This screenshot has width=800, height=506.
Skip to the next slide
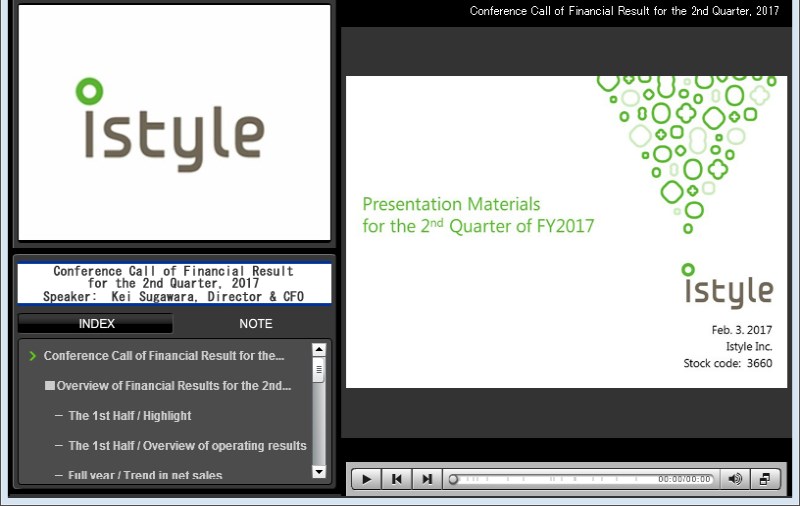427,479
